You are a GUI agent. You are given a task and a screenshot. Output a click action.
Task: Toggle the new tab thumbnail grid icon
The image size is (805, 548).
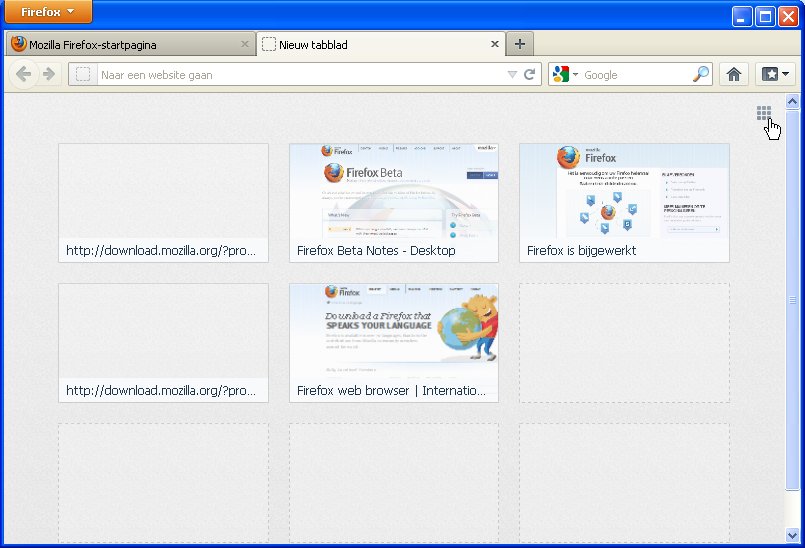coord(764,114)
